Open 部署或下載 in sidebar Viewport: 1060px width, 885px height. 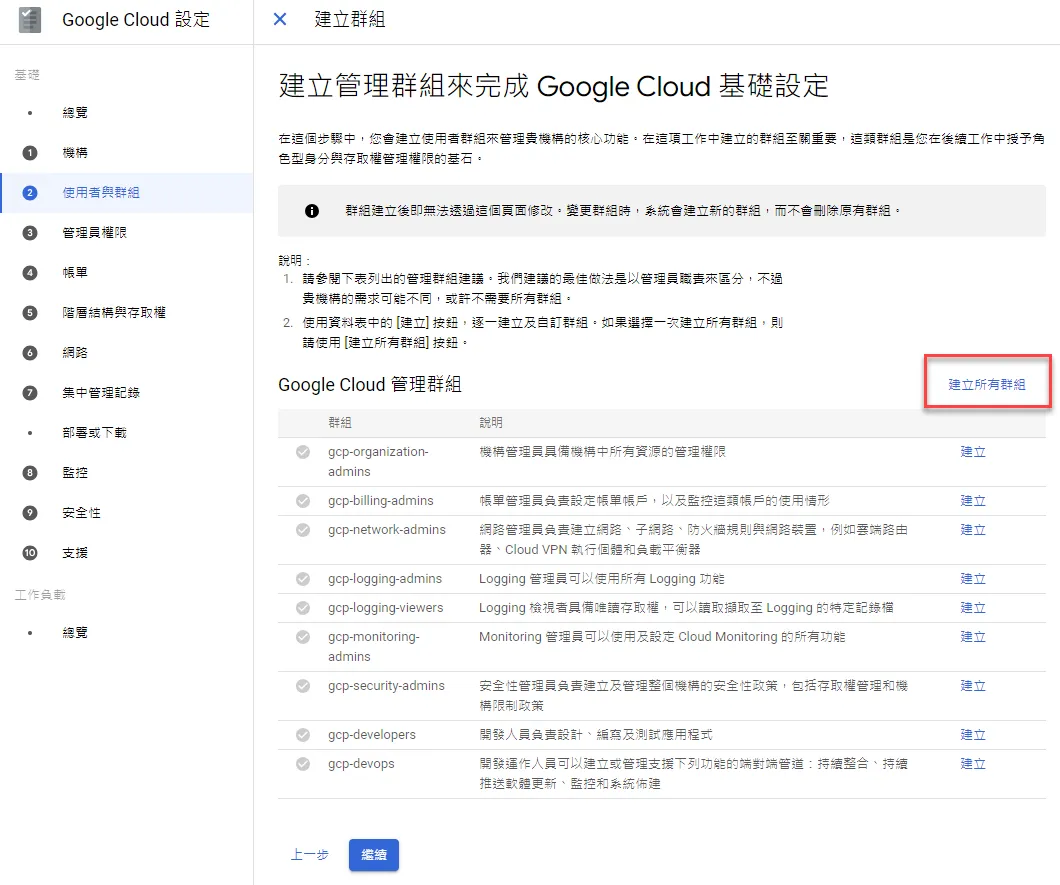[95, 433]
